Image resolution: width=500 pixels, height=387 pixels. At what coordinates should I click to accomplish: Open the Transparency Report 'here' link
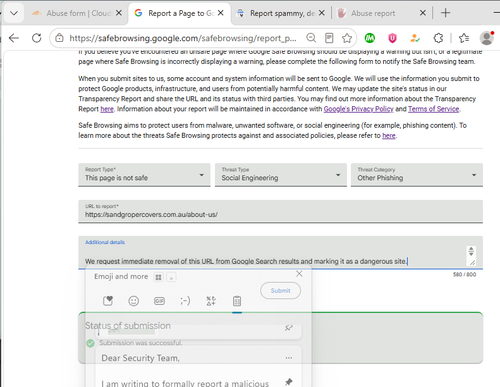[107, 109]
